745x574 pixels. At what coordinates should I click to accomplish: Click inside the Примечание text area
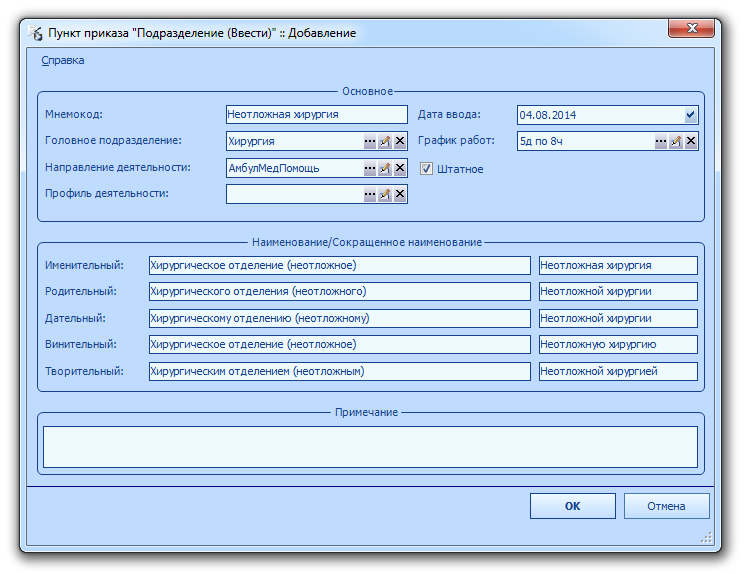370,447
